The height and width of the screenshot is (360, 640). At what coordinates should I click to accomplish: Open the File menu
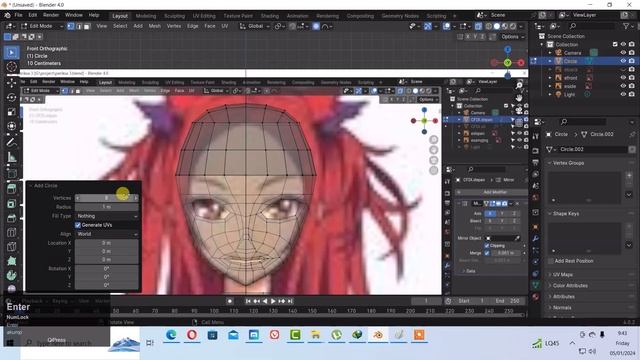(x=18, y=15)
